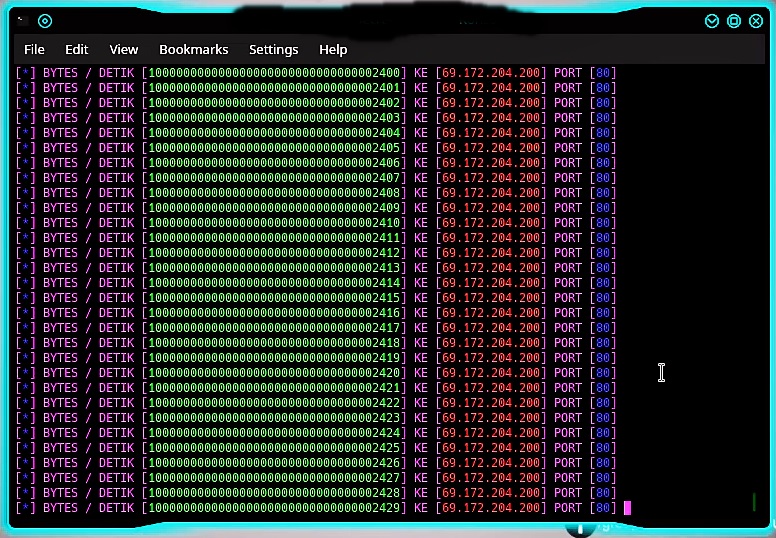
Task: Open the Edit menu
Action: coord(77,49)
